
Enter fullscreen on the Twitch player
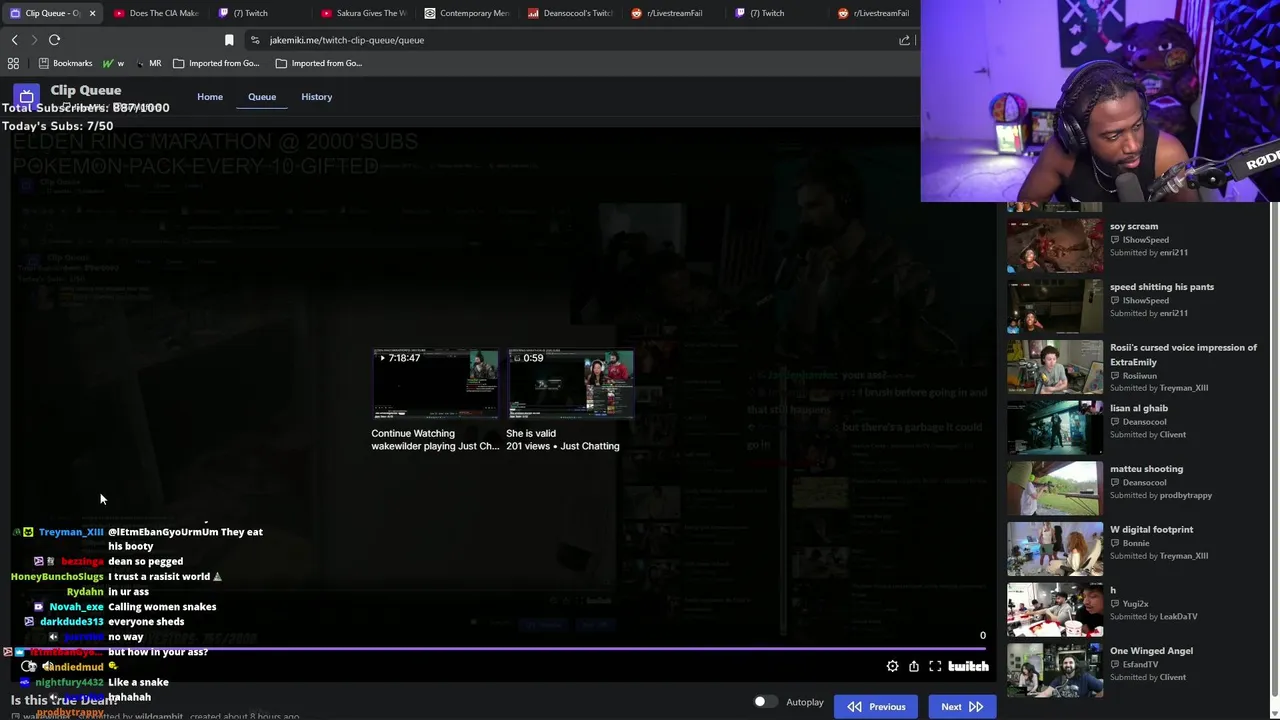(x=935, y=666)
